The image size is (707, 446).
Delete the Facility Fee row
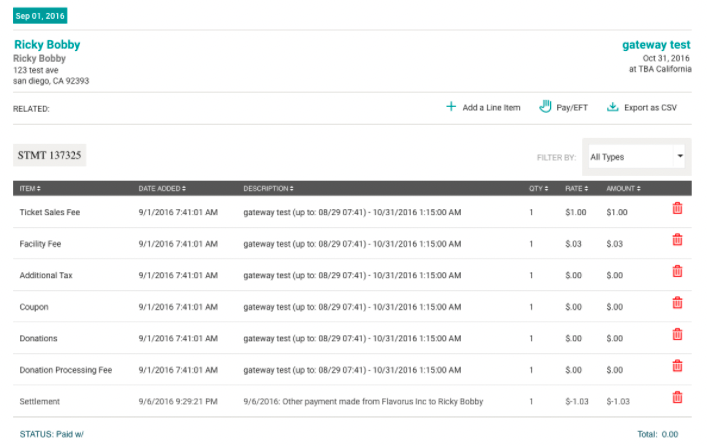point(677,240)
